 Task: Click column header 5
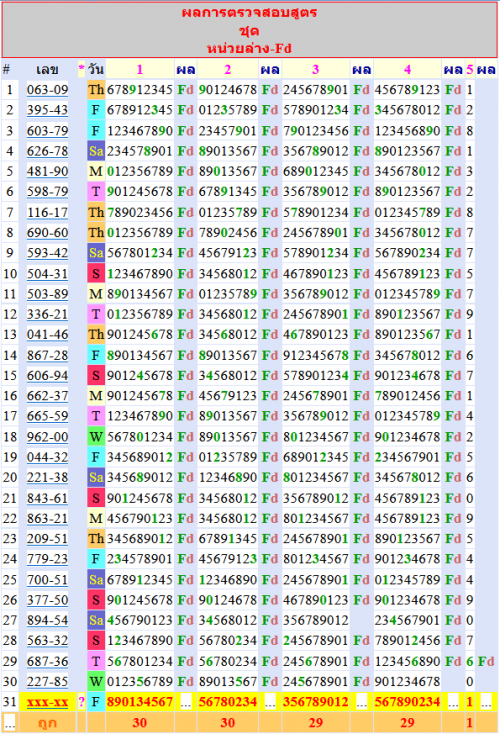[470, 69]
